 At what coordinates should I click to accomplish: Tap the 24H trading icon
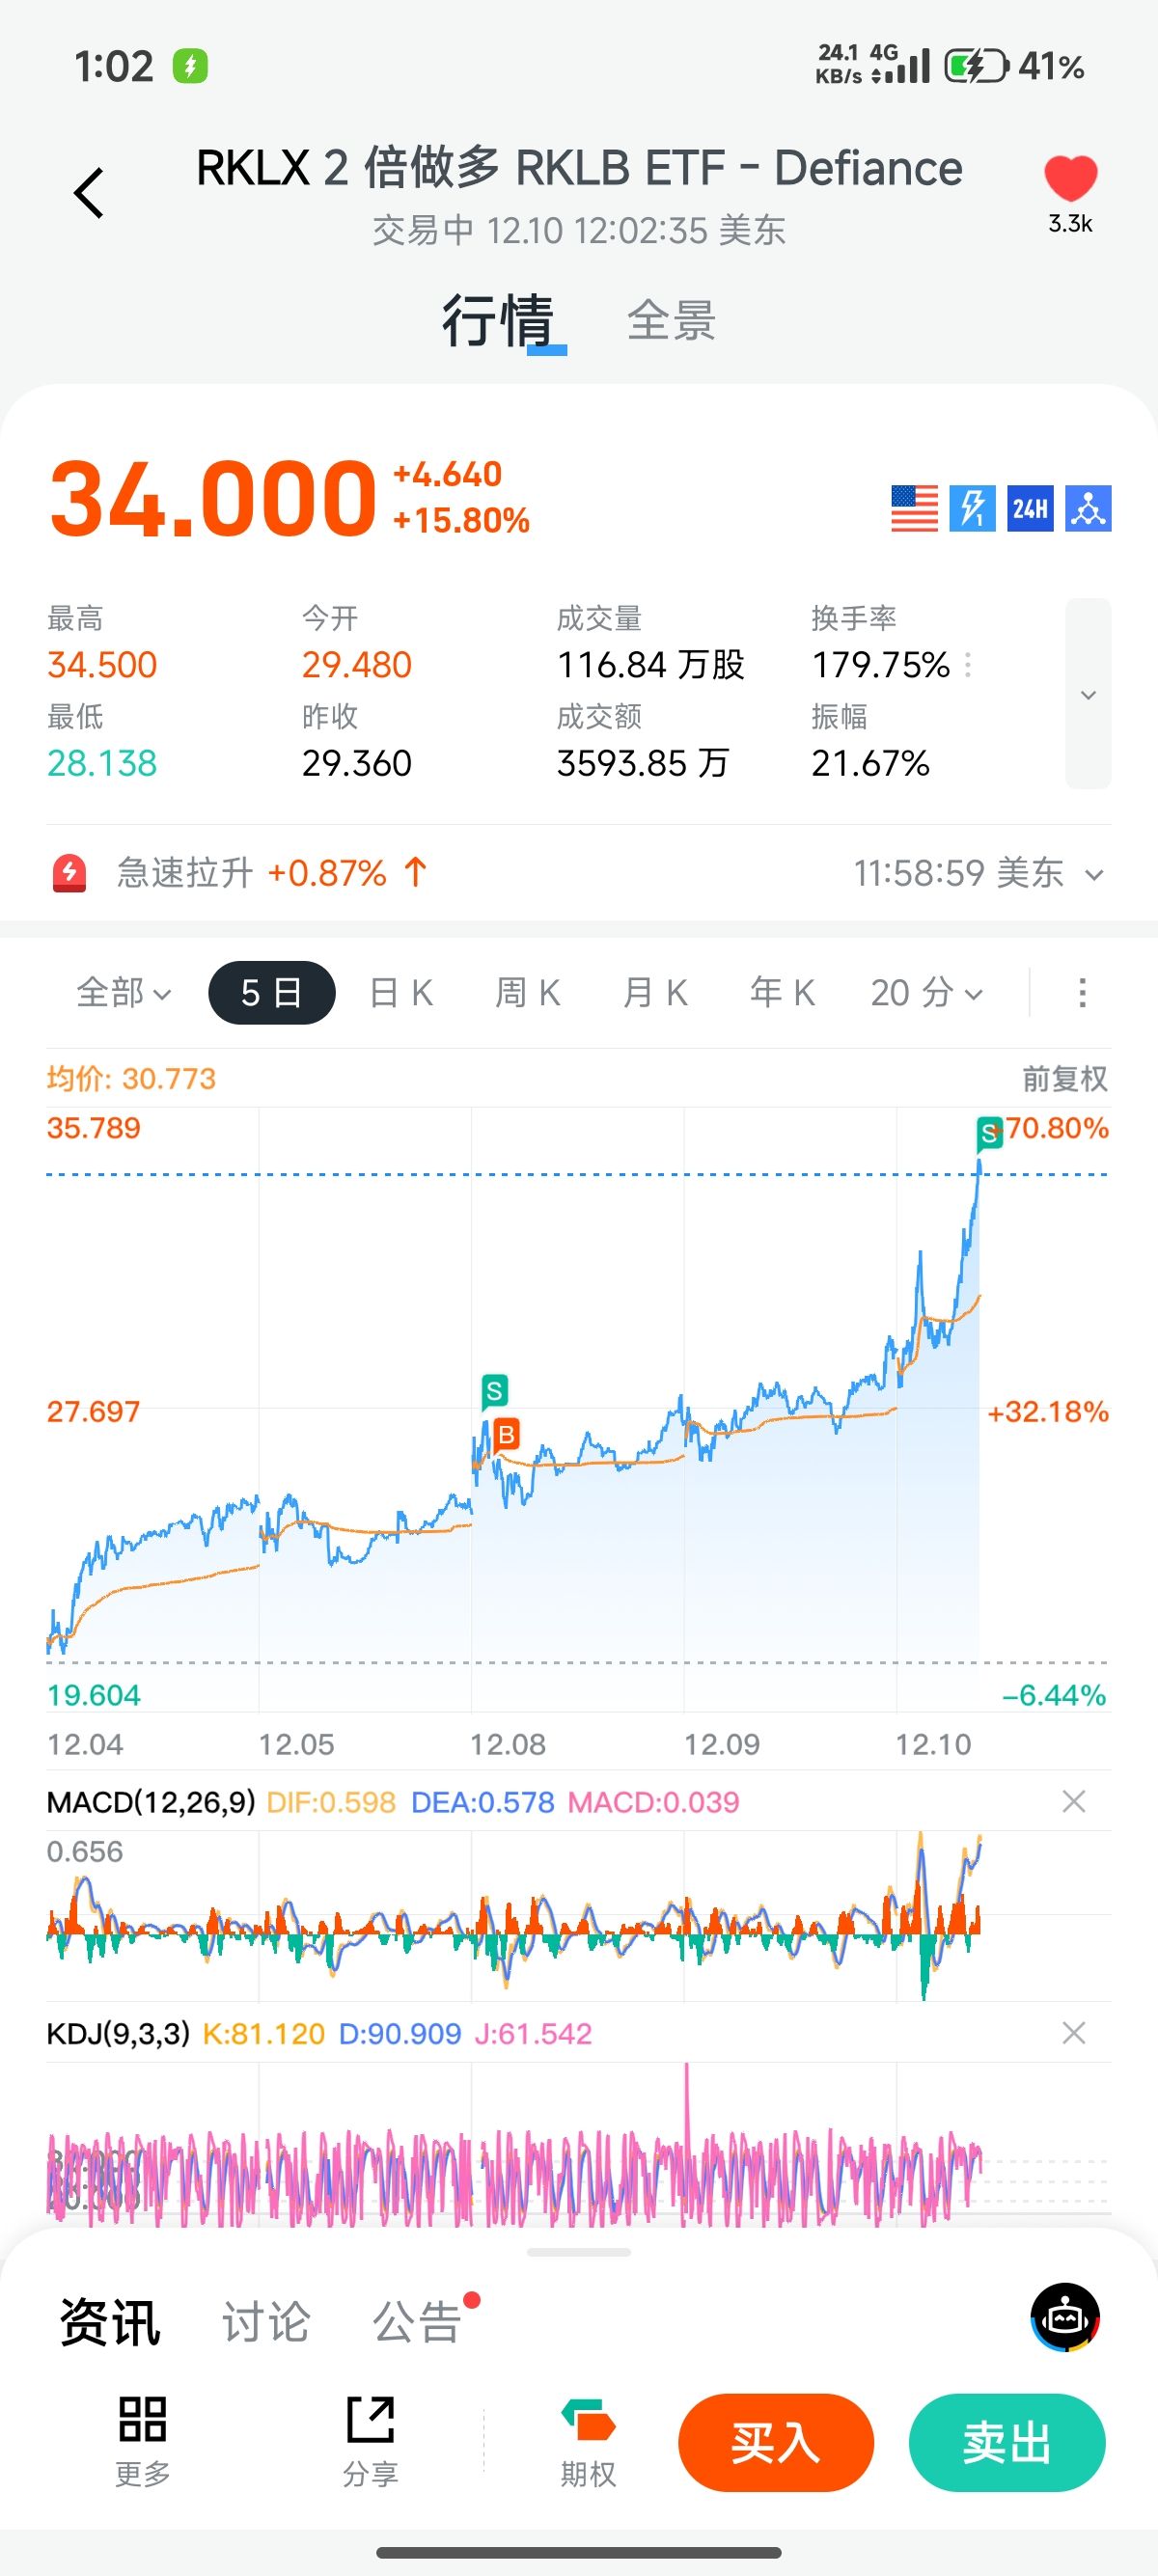[x=1030, y=509]
